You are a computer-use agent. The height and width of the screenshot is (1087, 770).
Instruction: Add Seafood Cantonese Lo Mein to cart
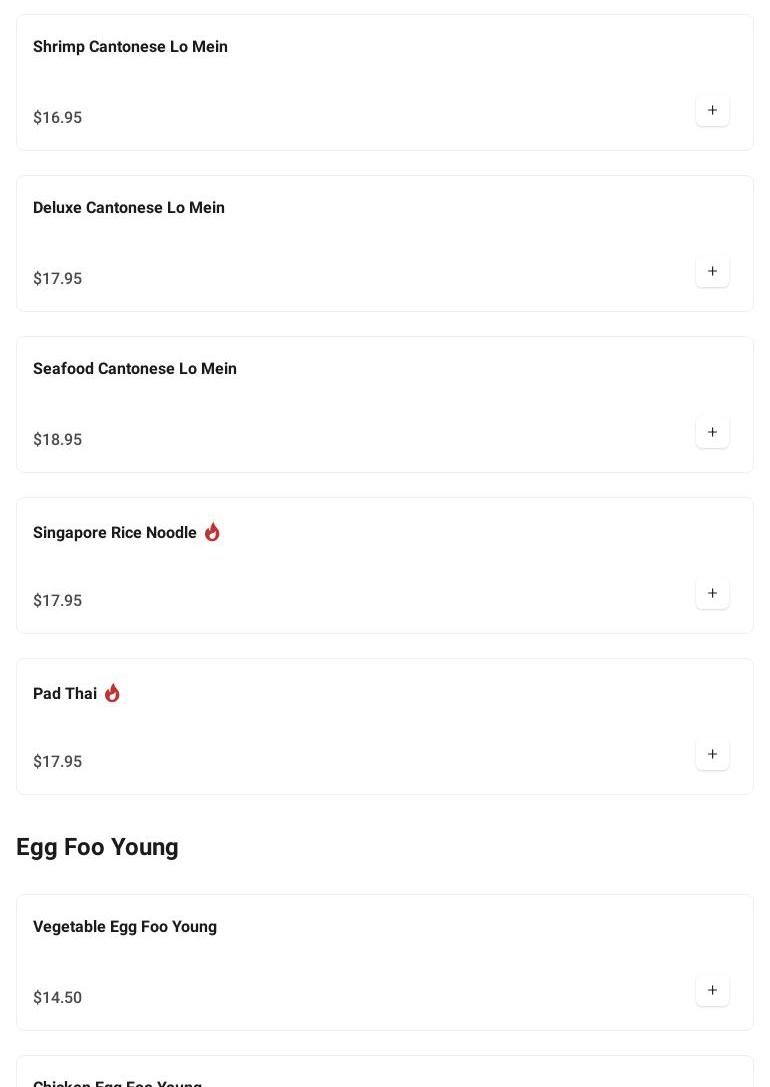coord(712,432)
